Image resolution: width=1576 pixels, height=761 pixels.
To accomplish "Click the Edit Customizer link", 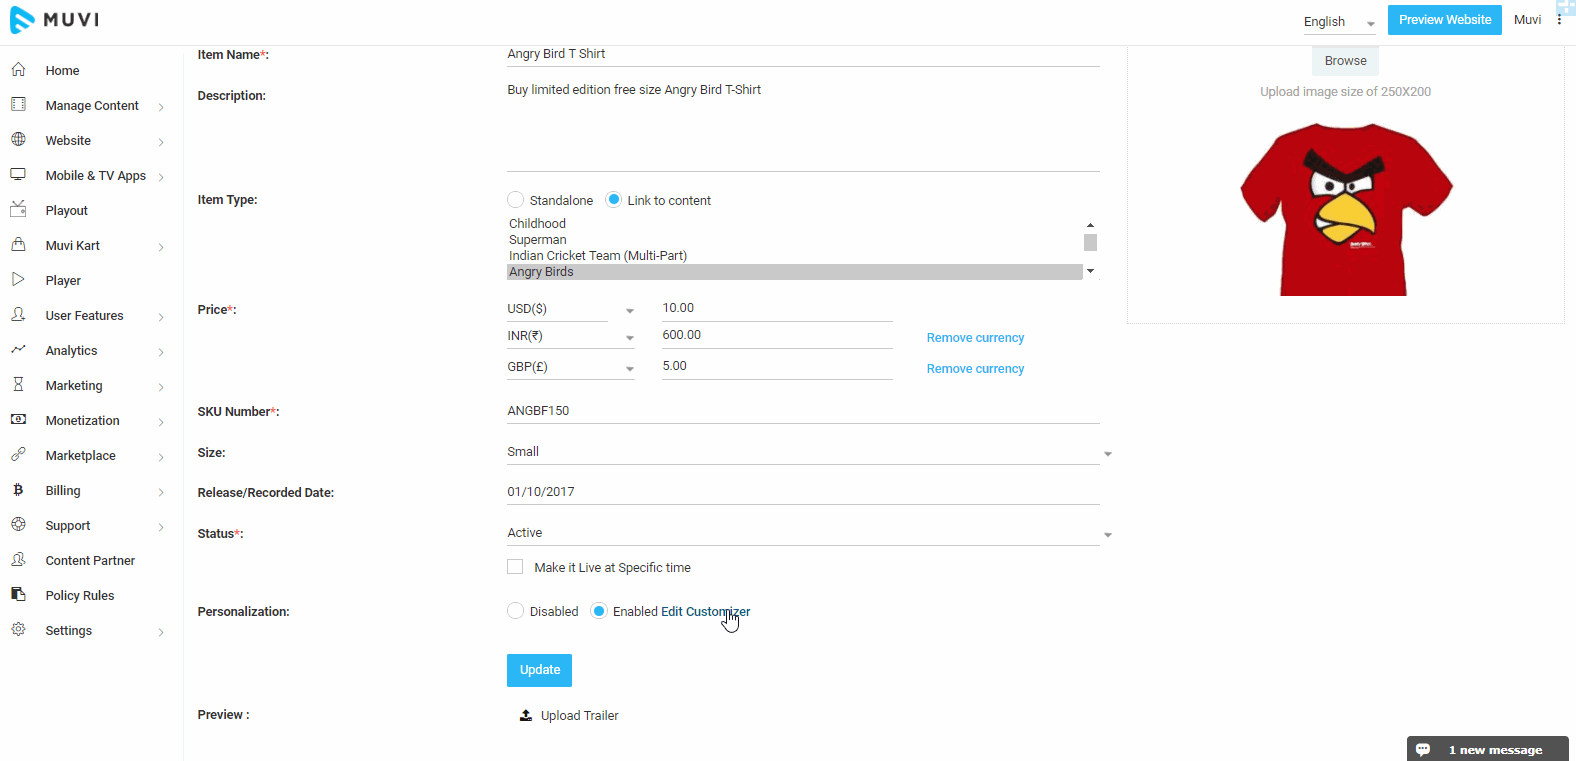I will click(x=705, y=612).
